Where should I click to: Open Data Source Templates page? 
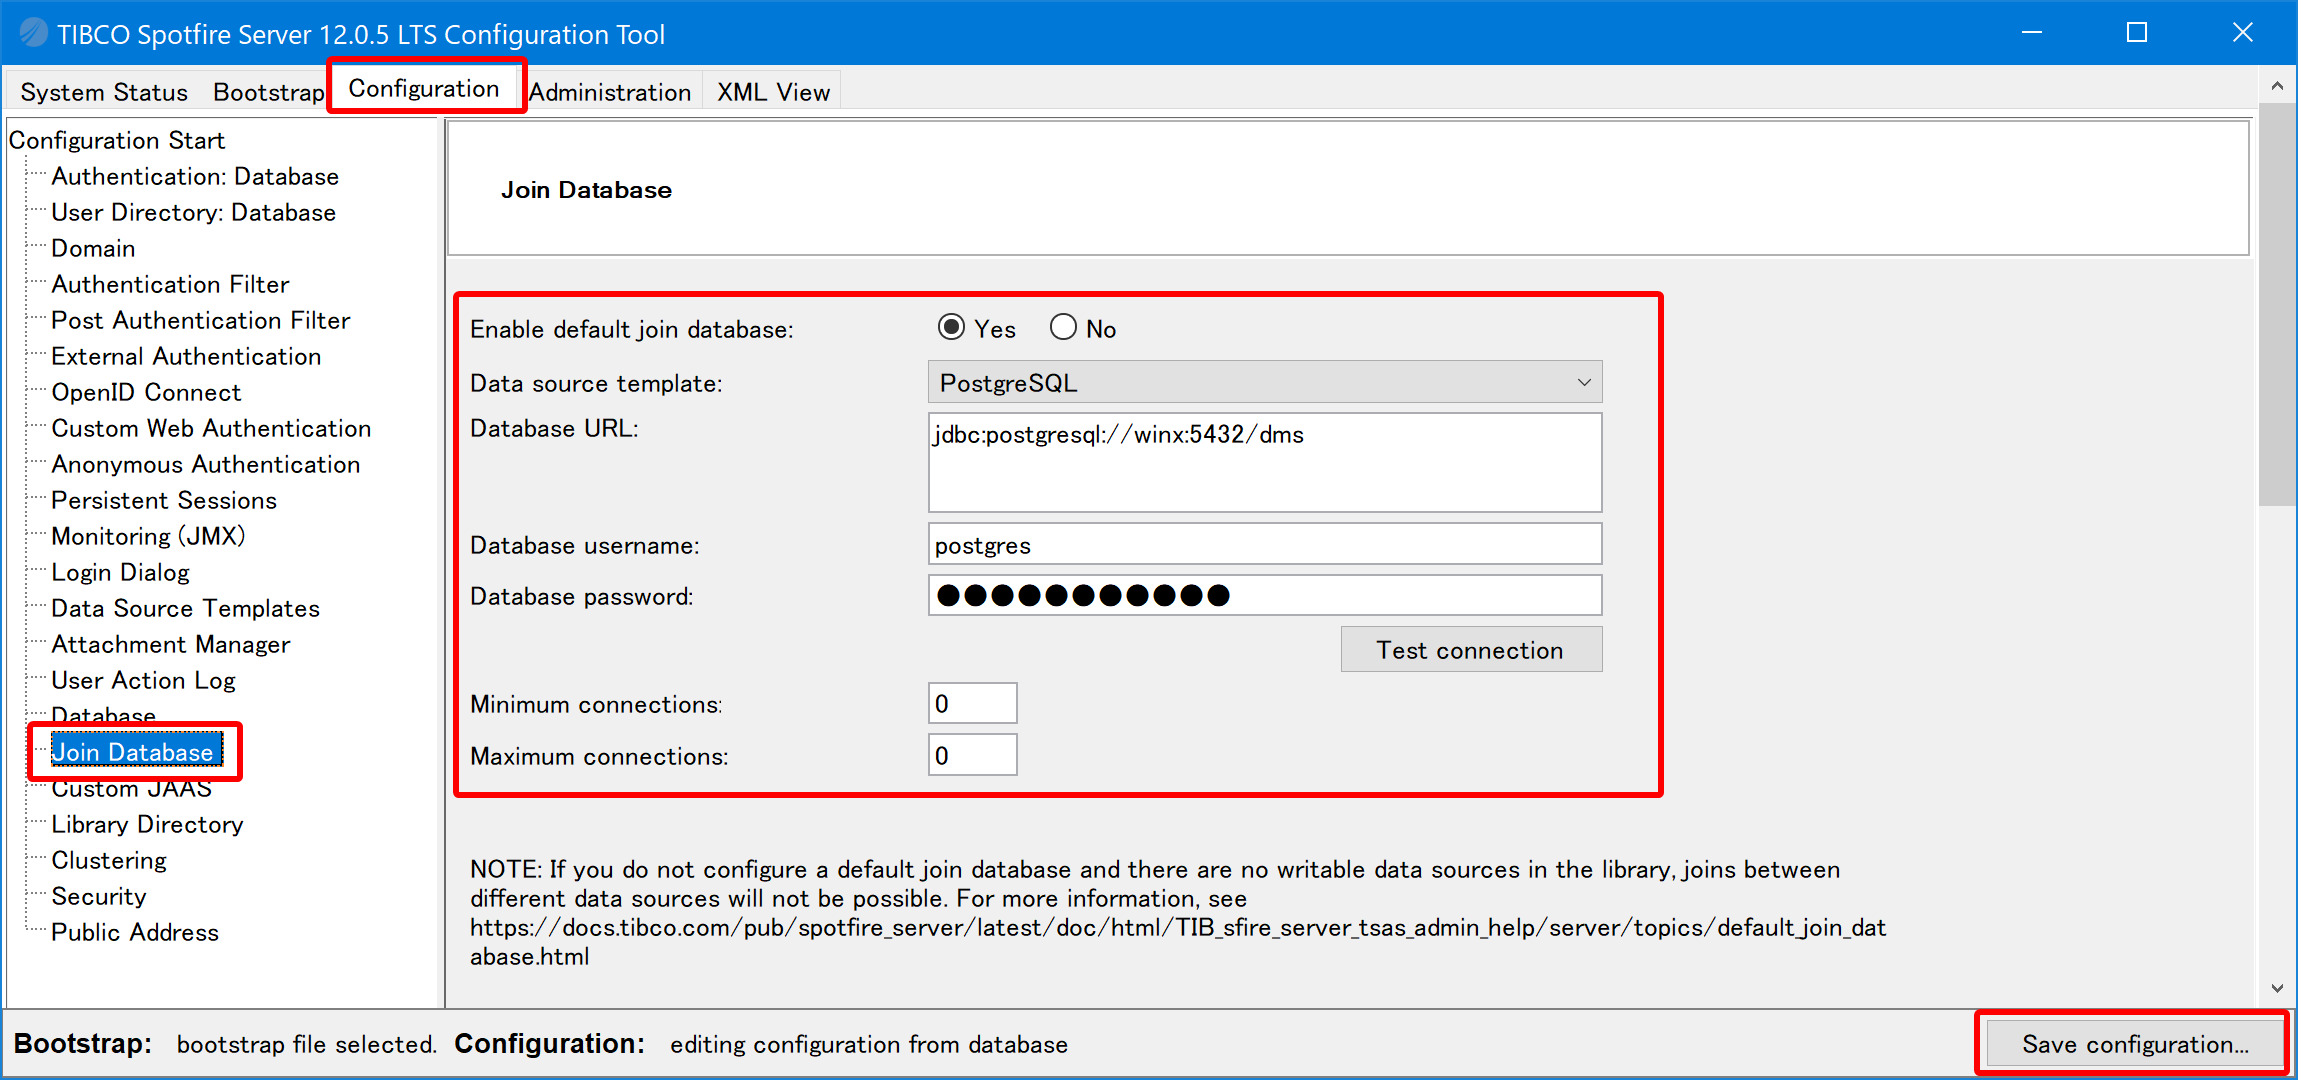click(x=185, y=608)
